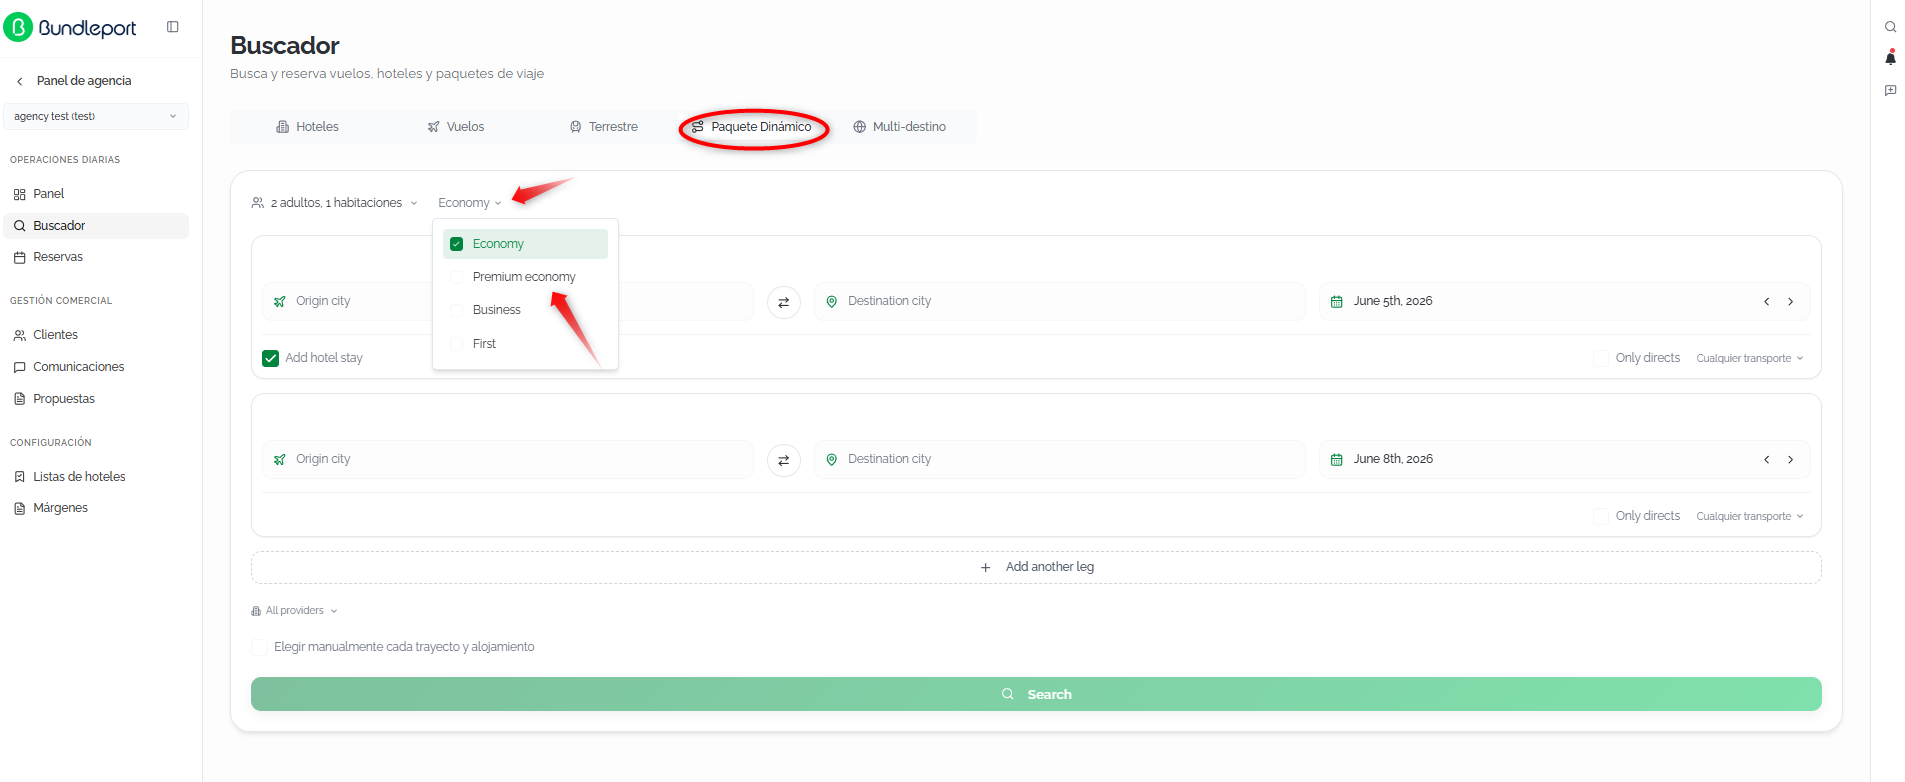Viewport: 1905px width, 782px height.
Task: Open Comunicaciones in the sidebar
Action: [96, 367]
